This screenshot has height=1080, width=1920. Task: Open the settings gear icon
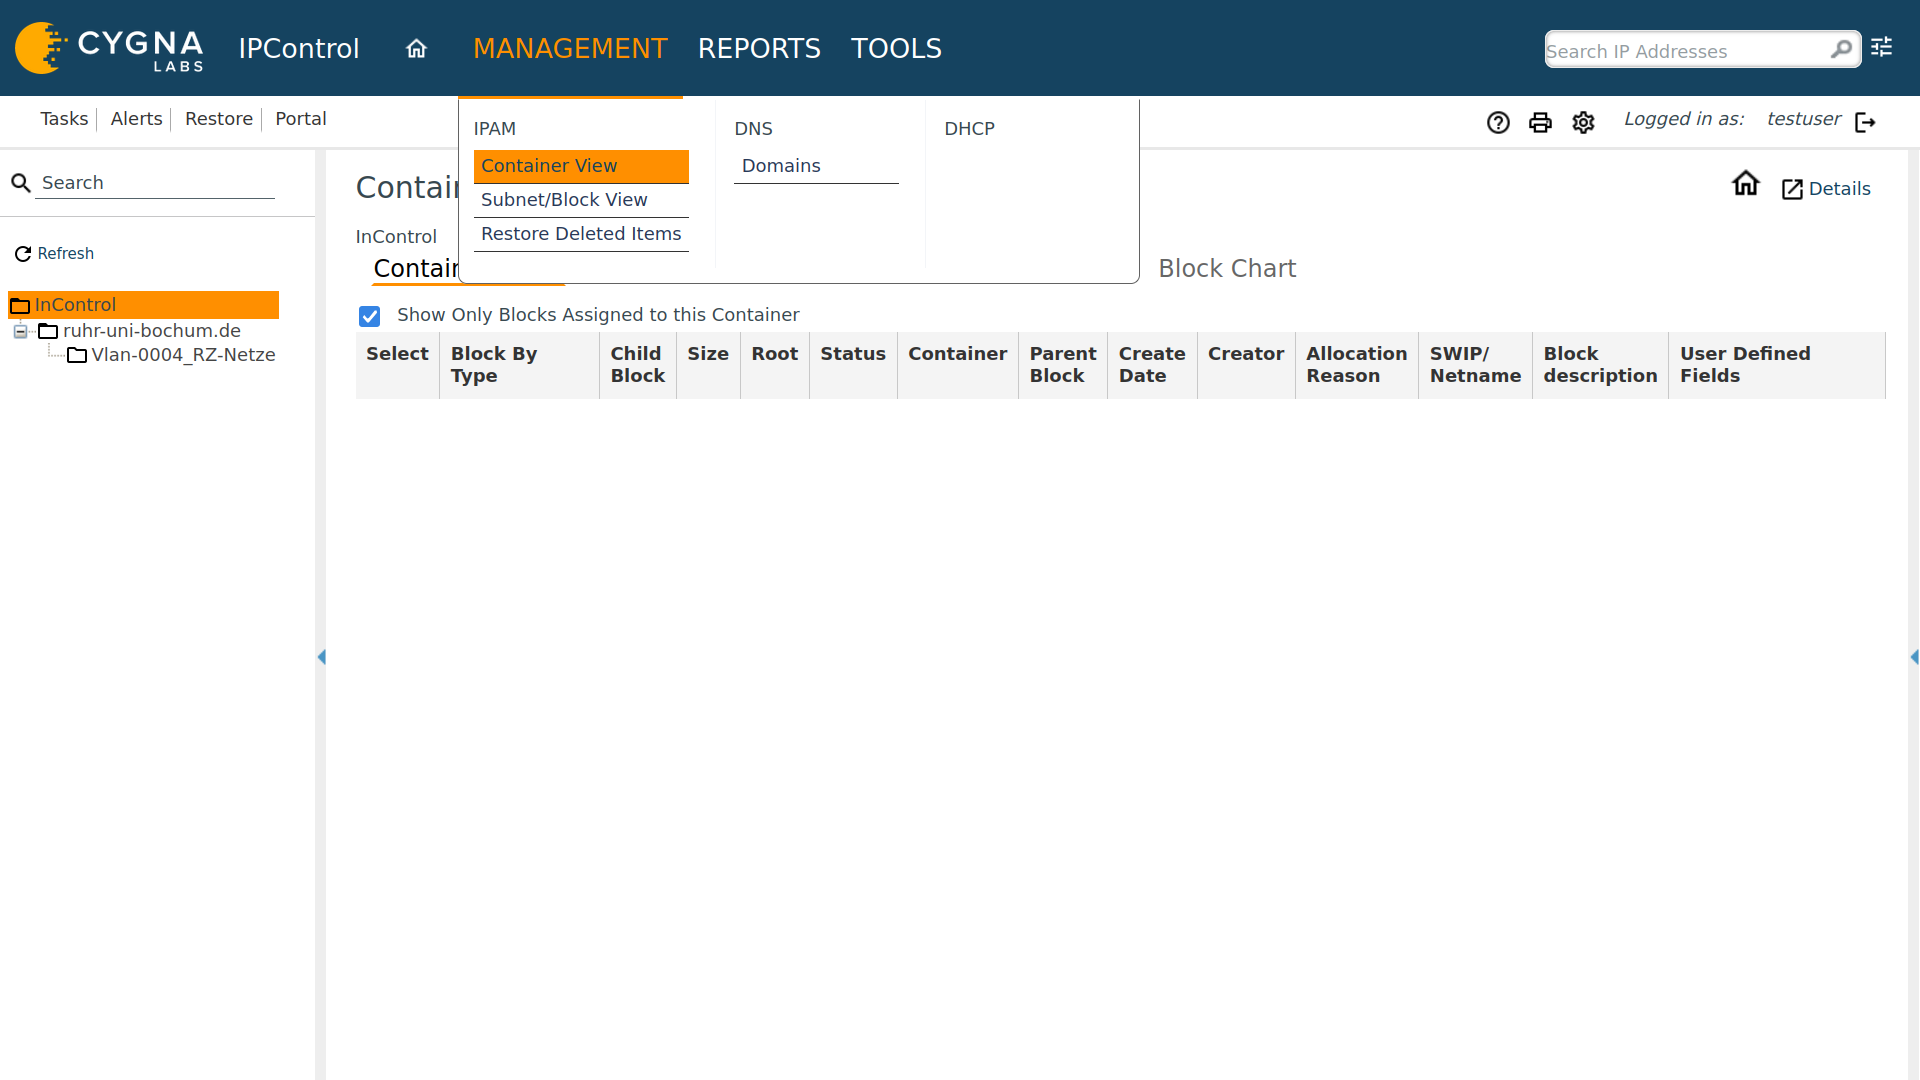click(x=1583, y=122)
